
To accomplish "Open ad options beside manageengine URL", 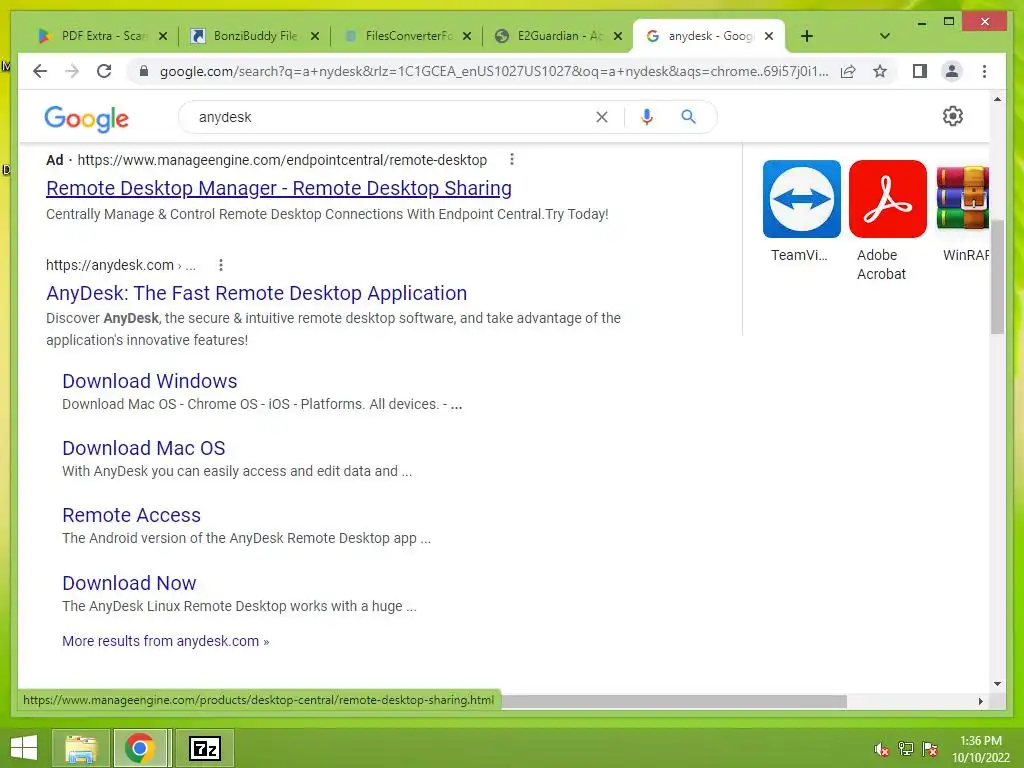I will [512, 159].
